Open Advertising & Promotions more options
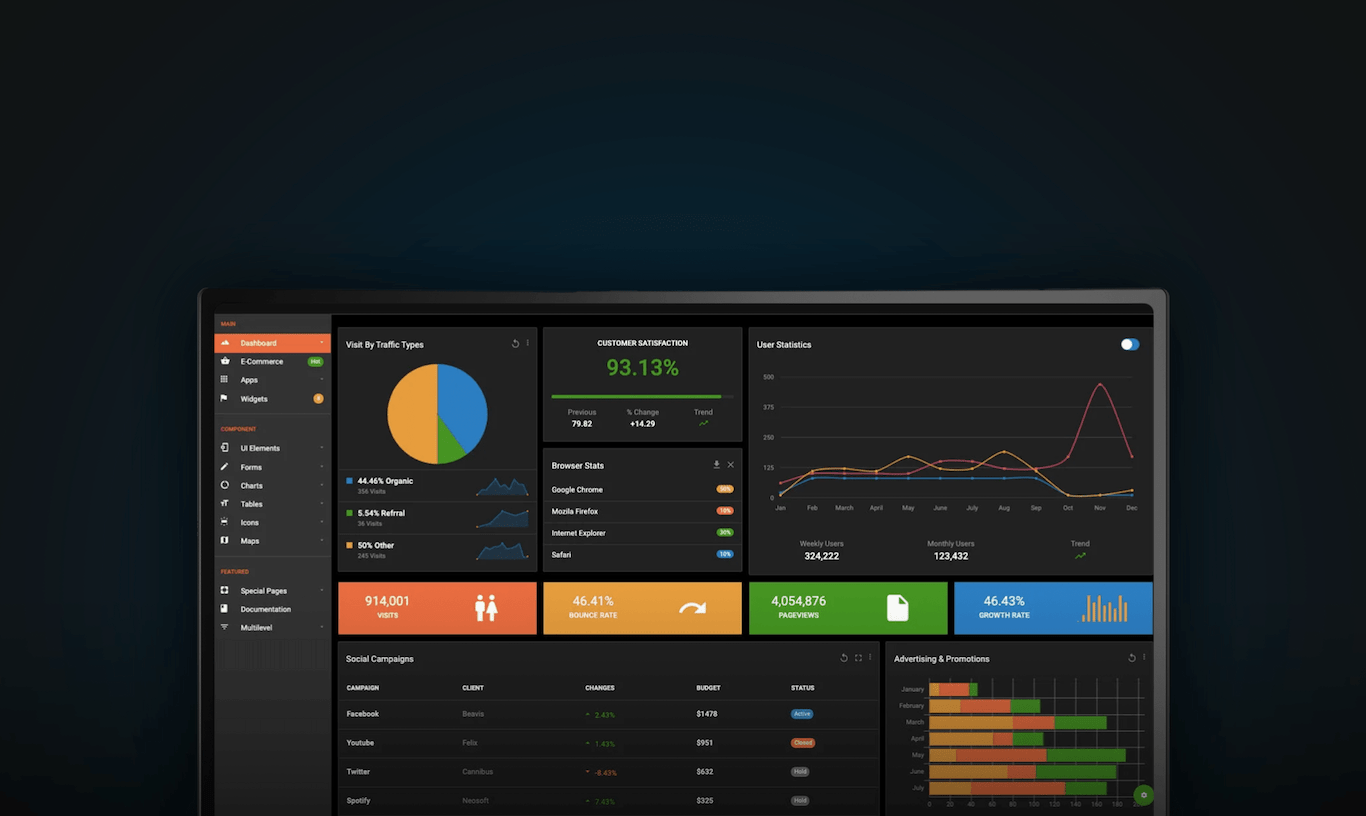This screenshot has height=816, width=1366. [x=1144, y=658]
